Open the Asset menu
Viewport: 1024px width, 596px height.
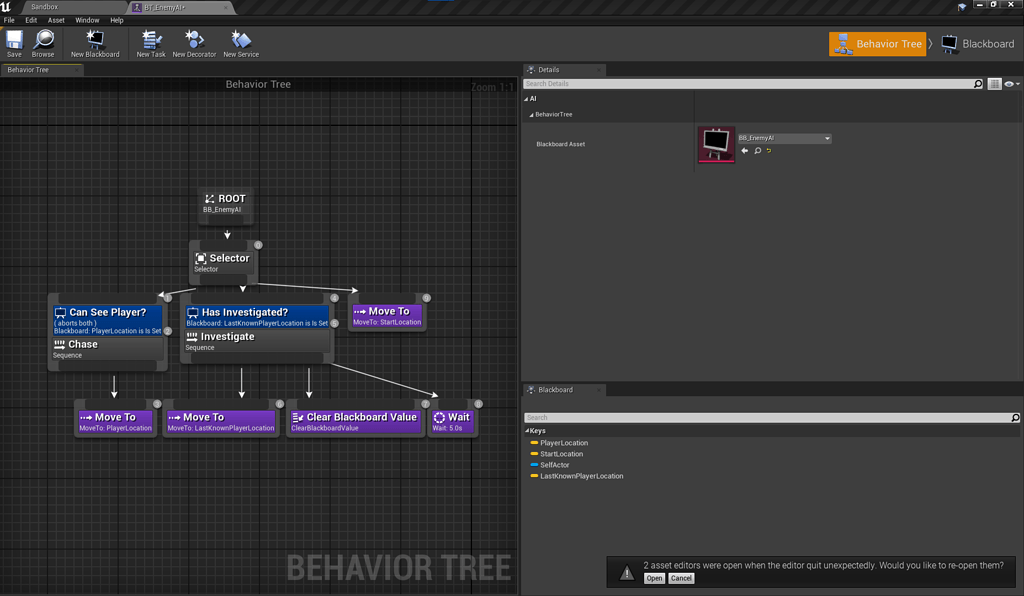pyautogui.click(x=55, y=19)
